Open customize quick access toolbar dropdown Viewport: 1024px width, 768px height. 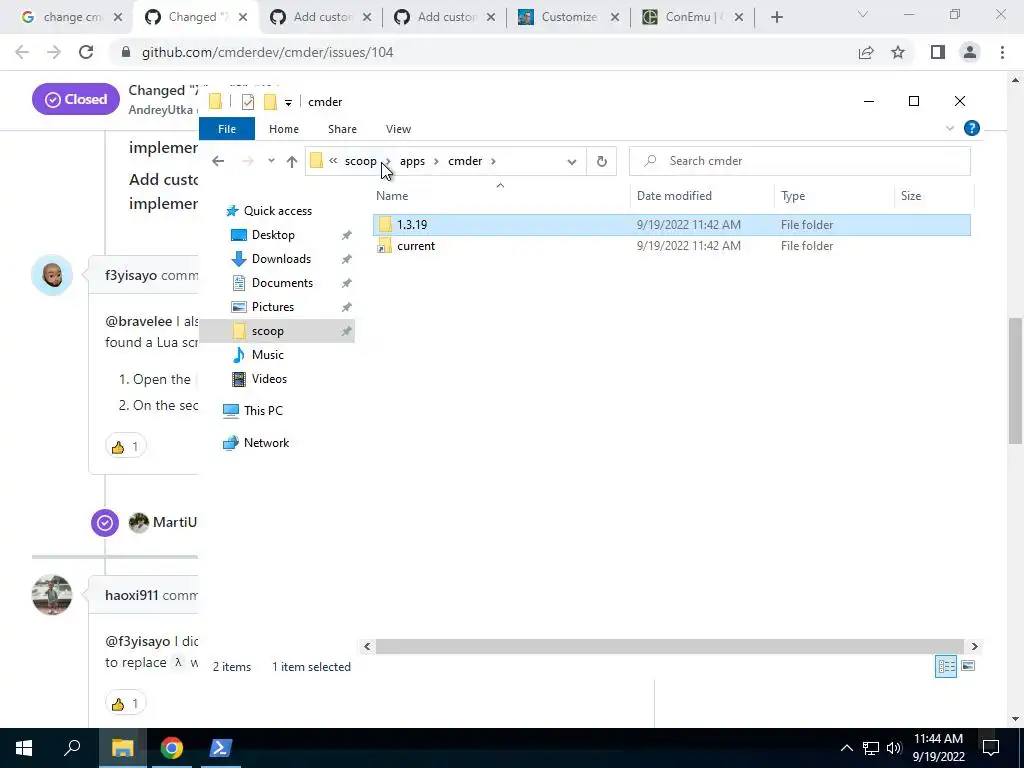tap(288, 103)
